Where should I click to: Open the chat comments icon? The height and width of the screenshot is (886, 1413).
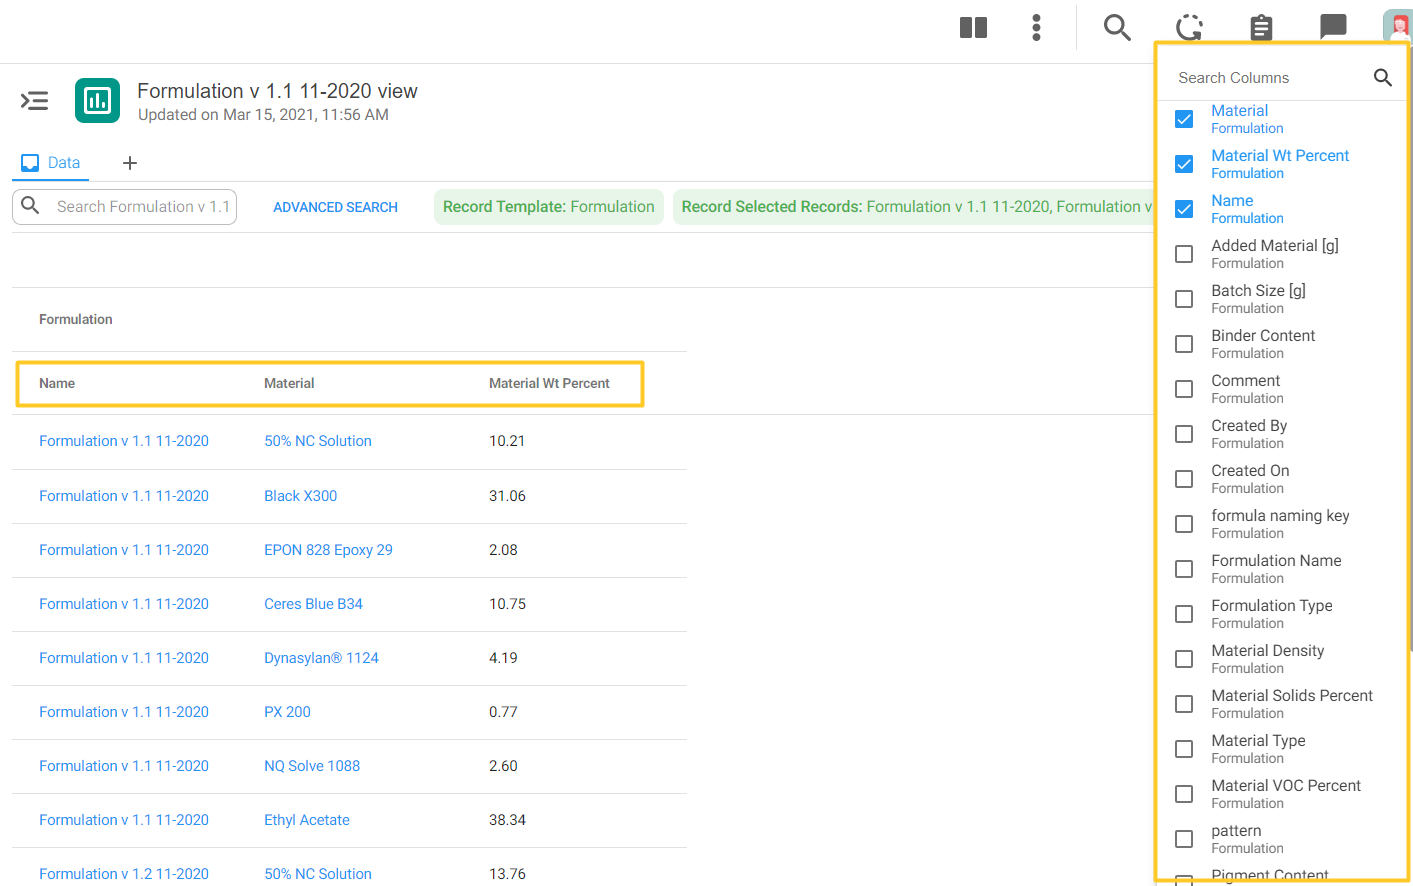[x=1333, y=26]
